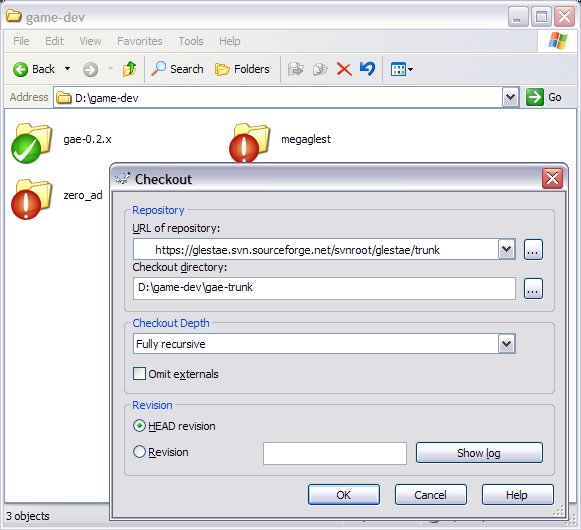Image resolution: width=581 pixels, height=530 pixels.
Task: Confirm checkout with the OK button
Action: (x=343, y=495)
